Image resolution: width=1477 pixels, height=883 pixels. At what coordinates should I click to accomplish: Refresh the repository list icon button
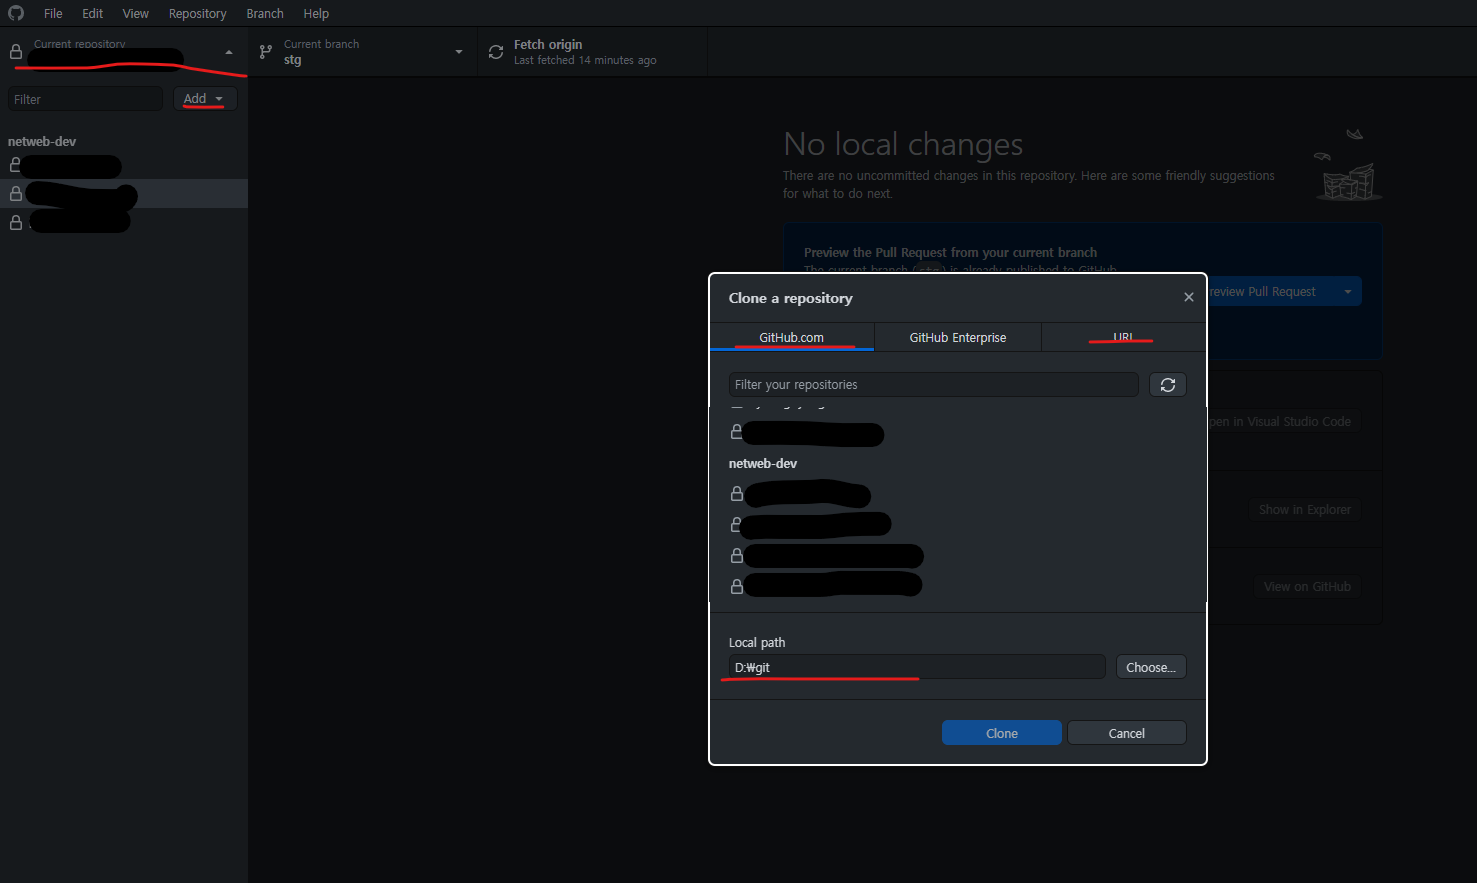coord(1168,385)
